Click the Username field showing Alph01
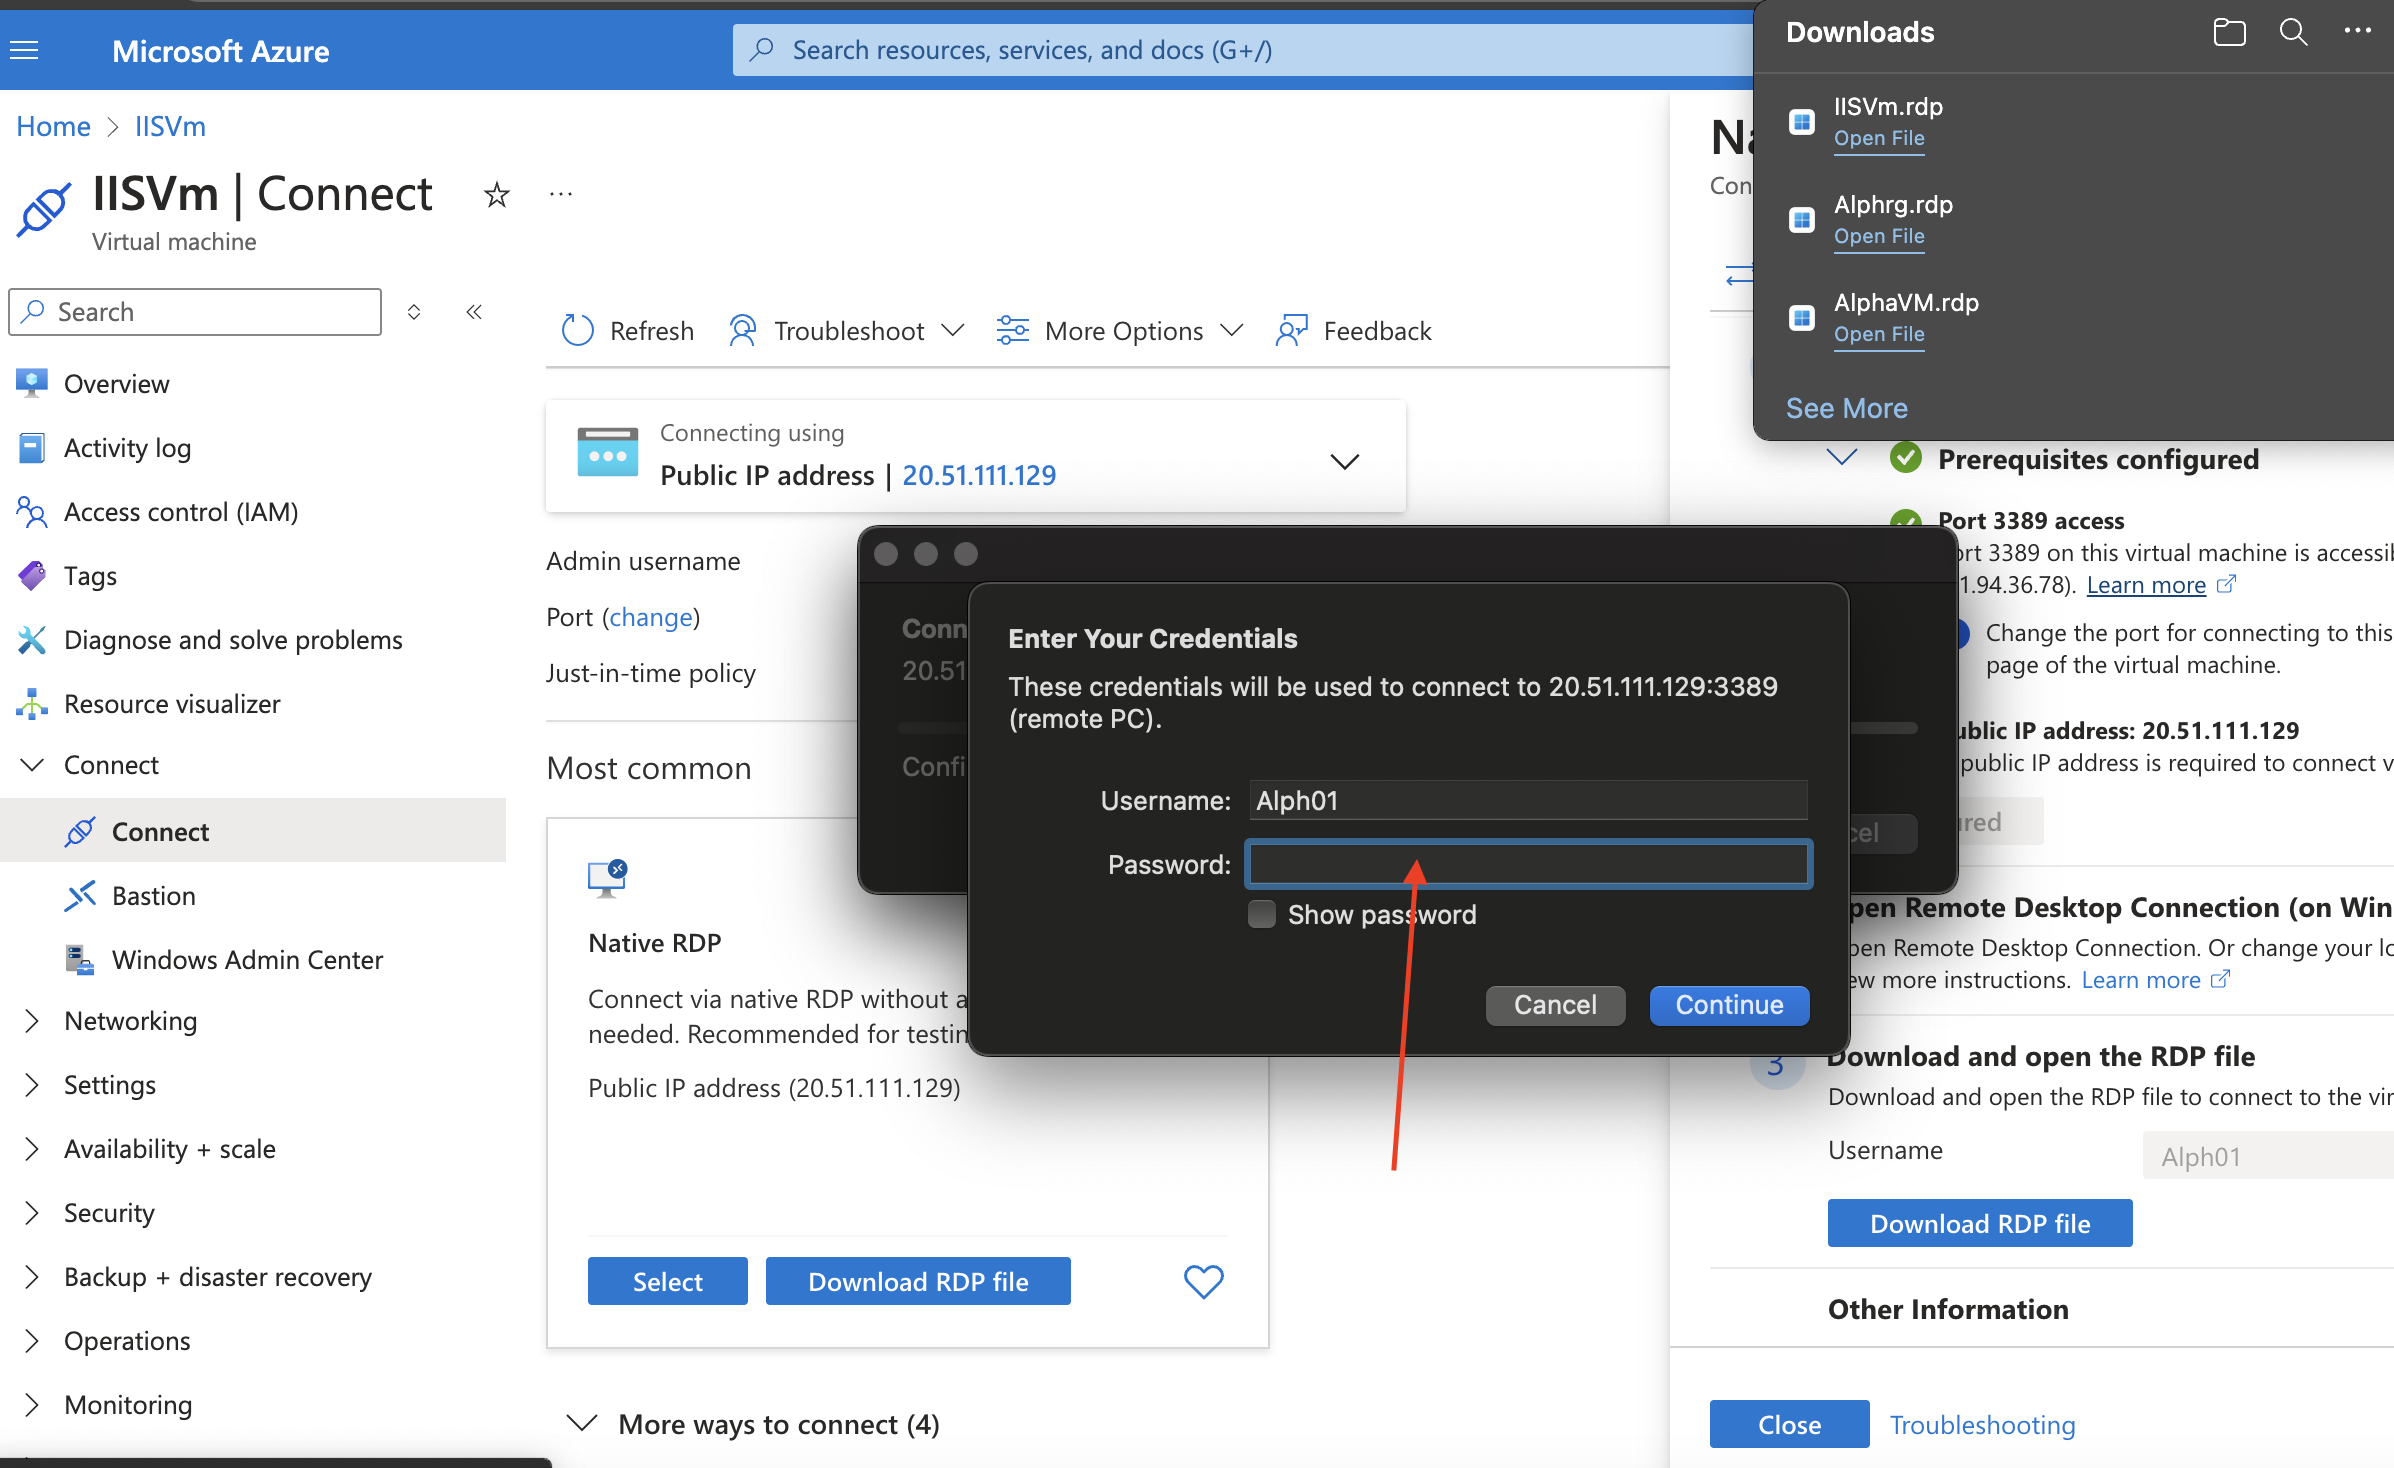This screenshot has height=1468, width=2394. [x=1528, y=801]
